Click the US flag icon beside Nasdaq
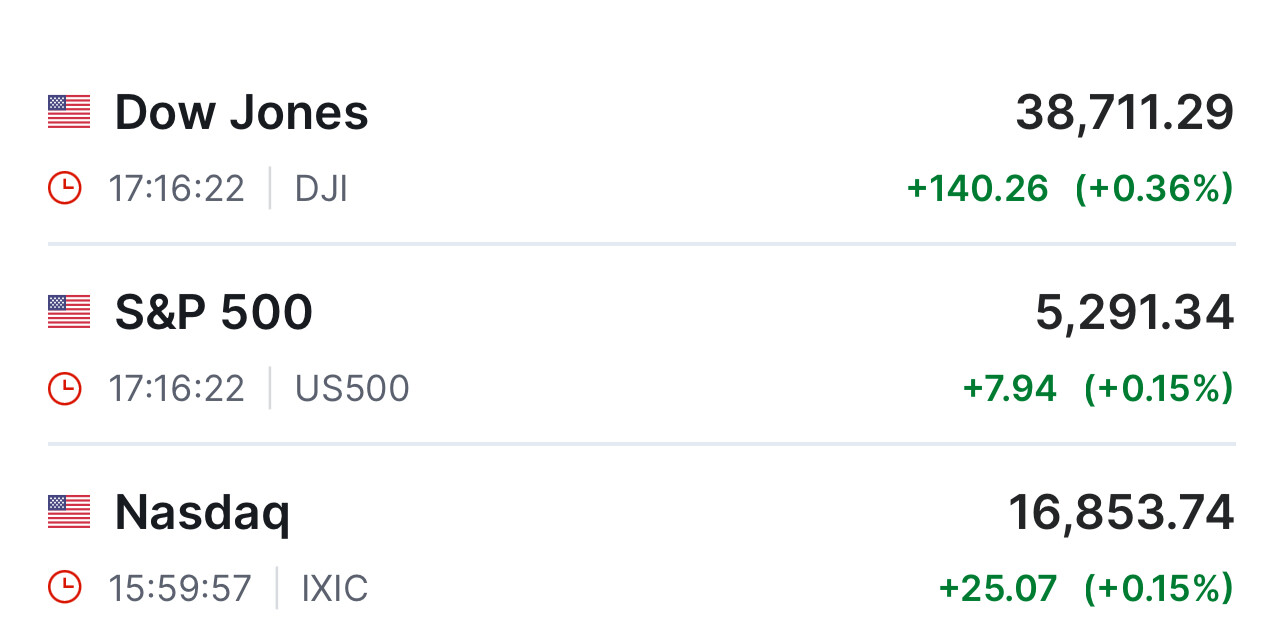Image resolution: width=1284 pixels, height=639 pixels. 69,512
